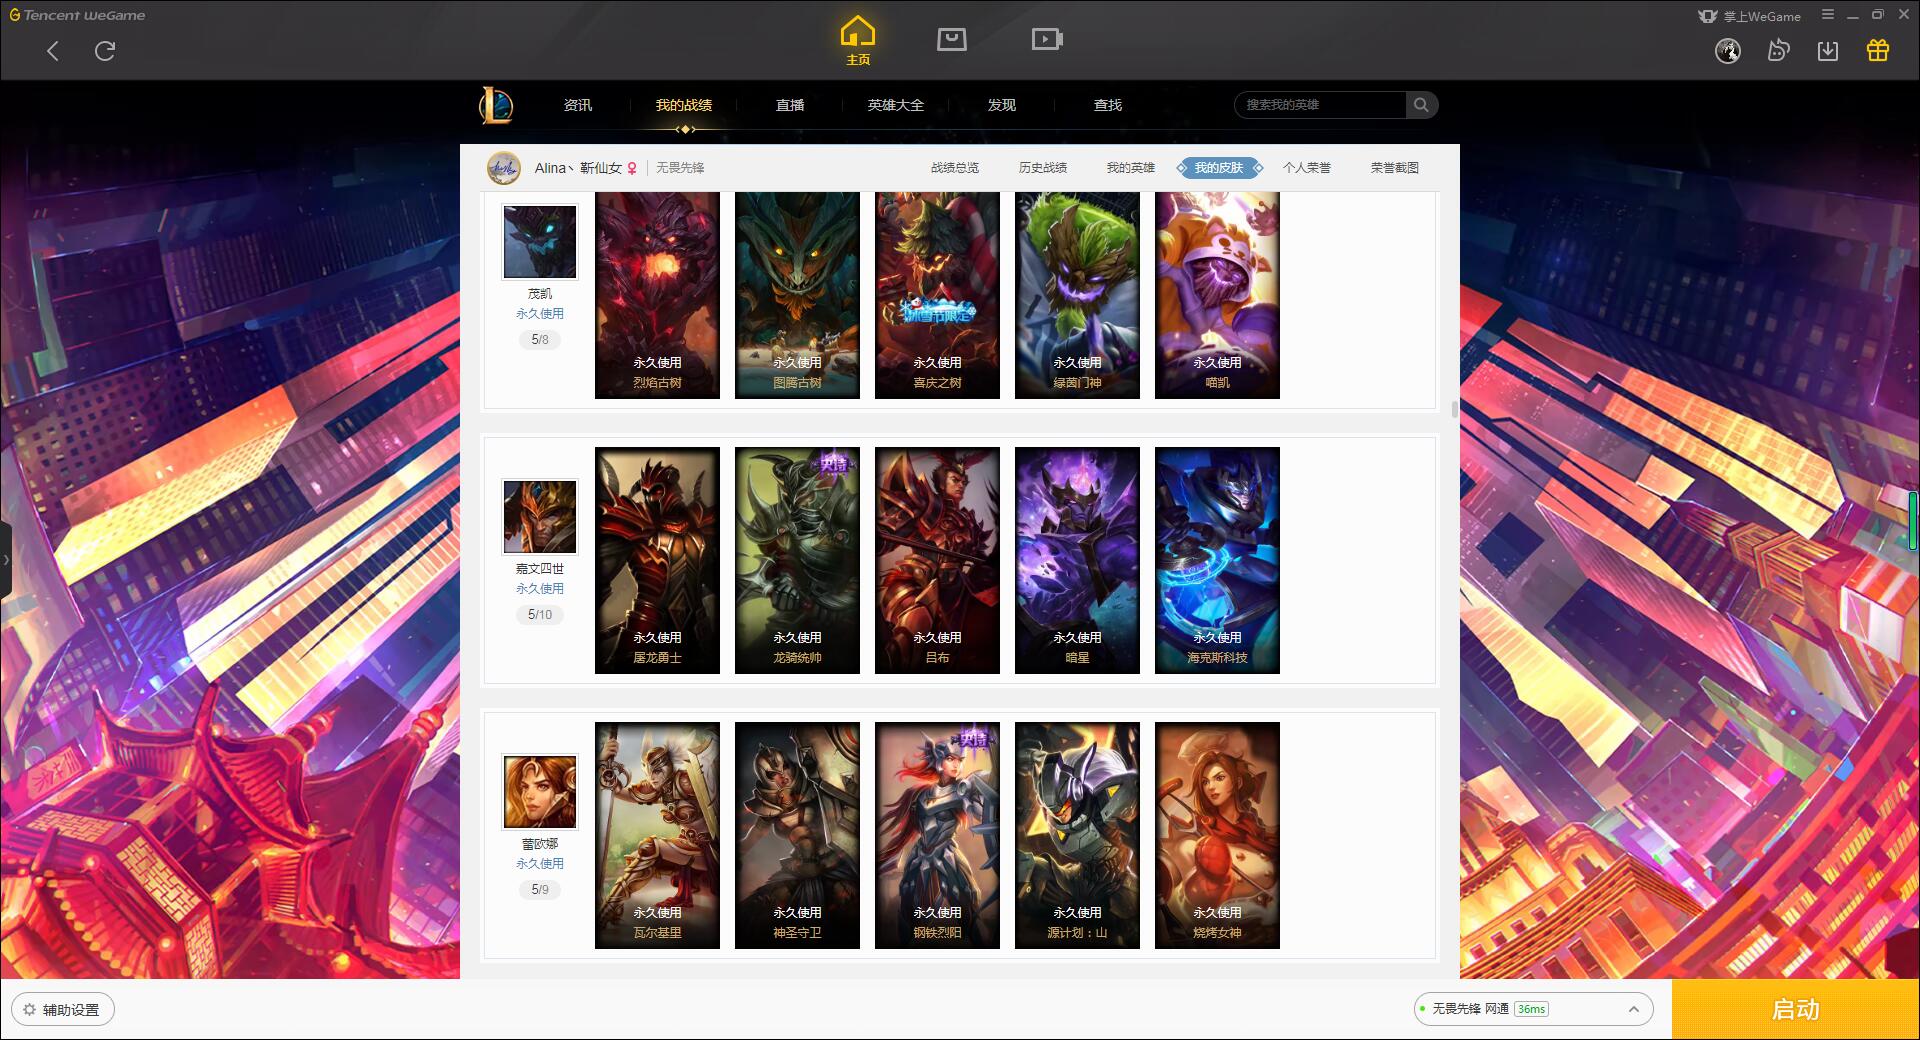Click the League of Legends logo
The width and height of the screenshot is (1920, 1040).
coord(496,105)
